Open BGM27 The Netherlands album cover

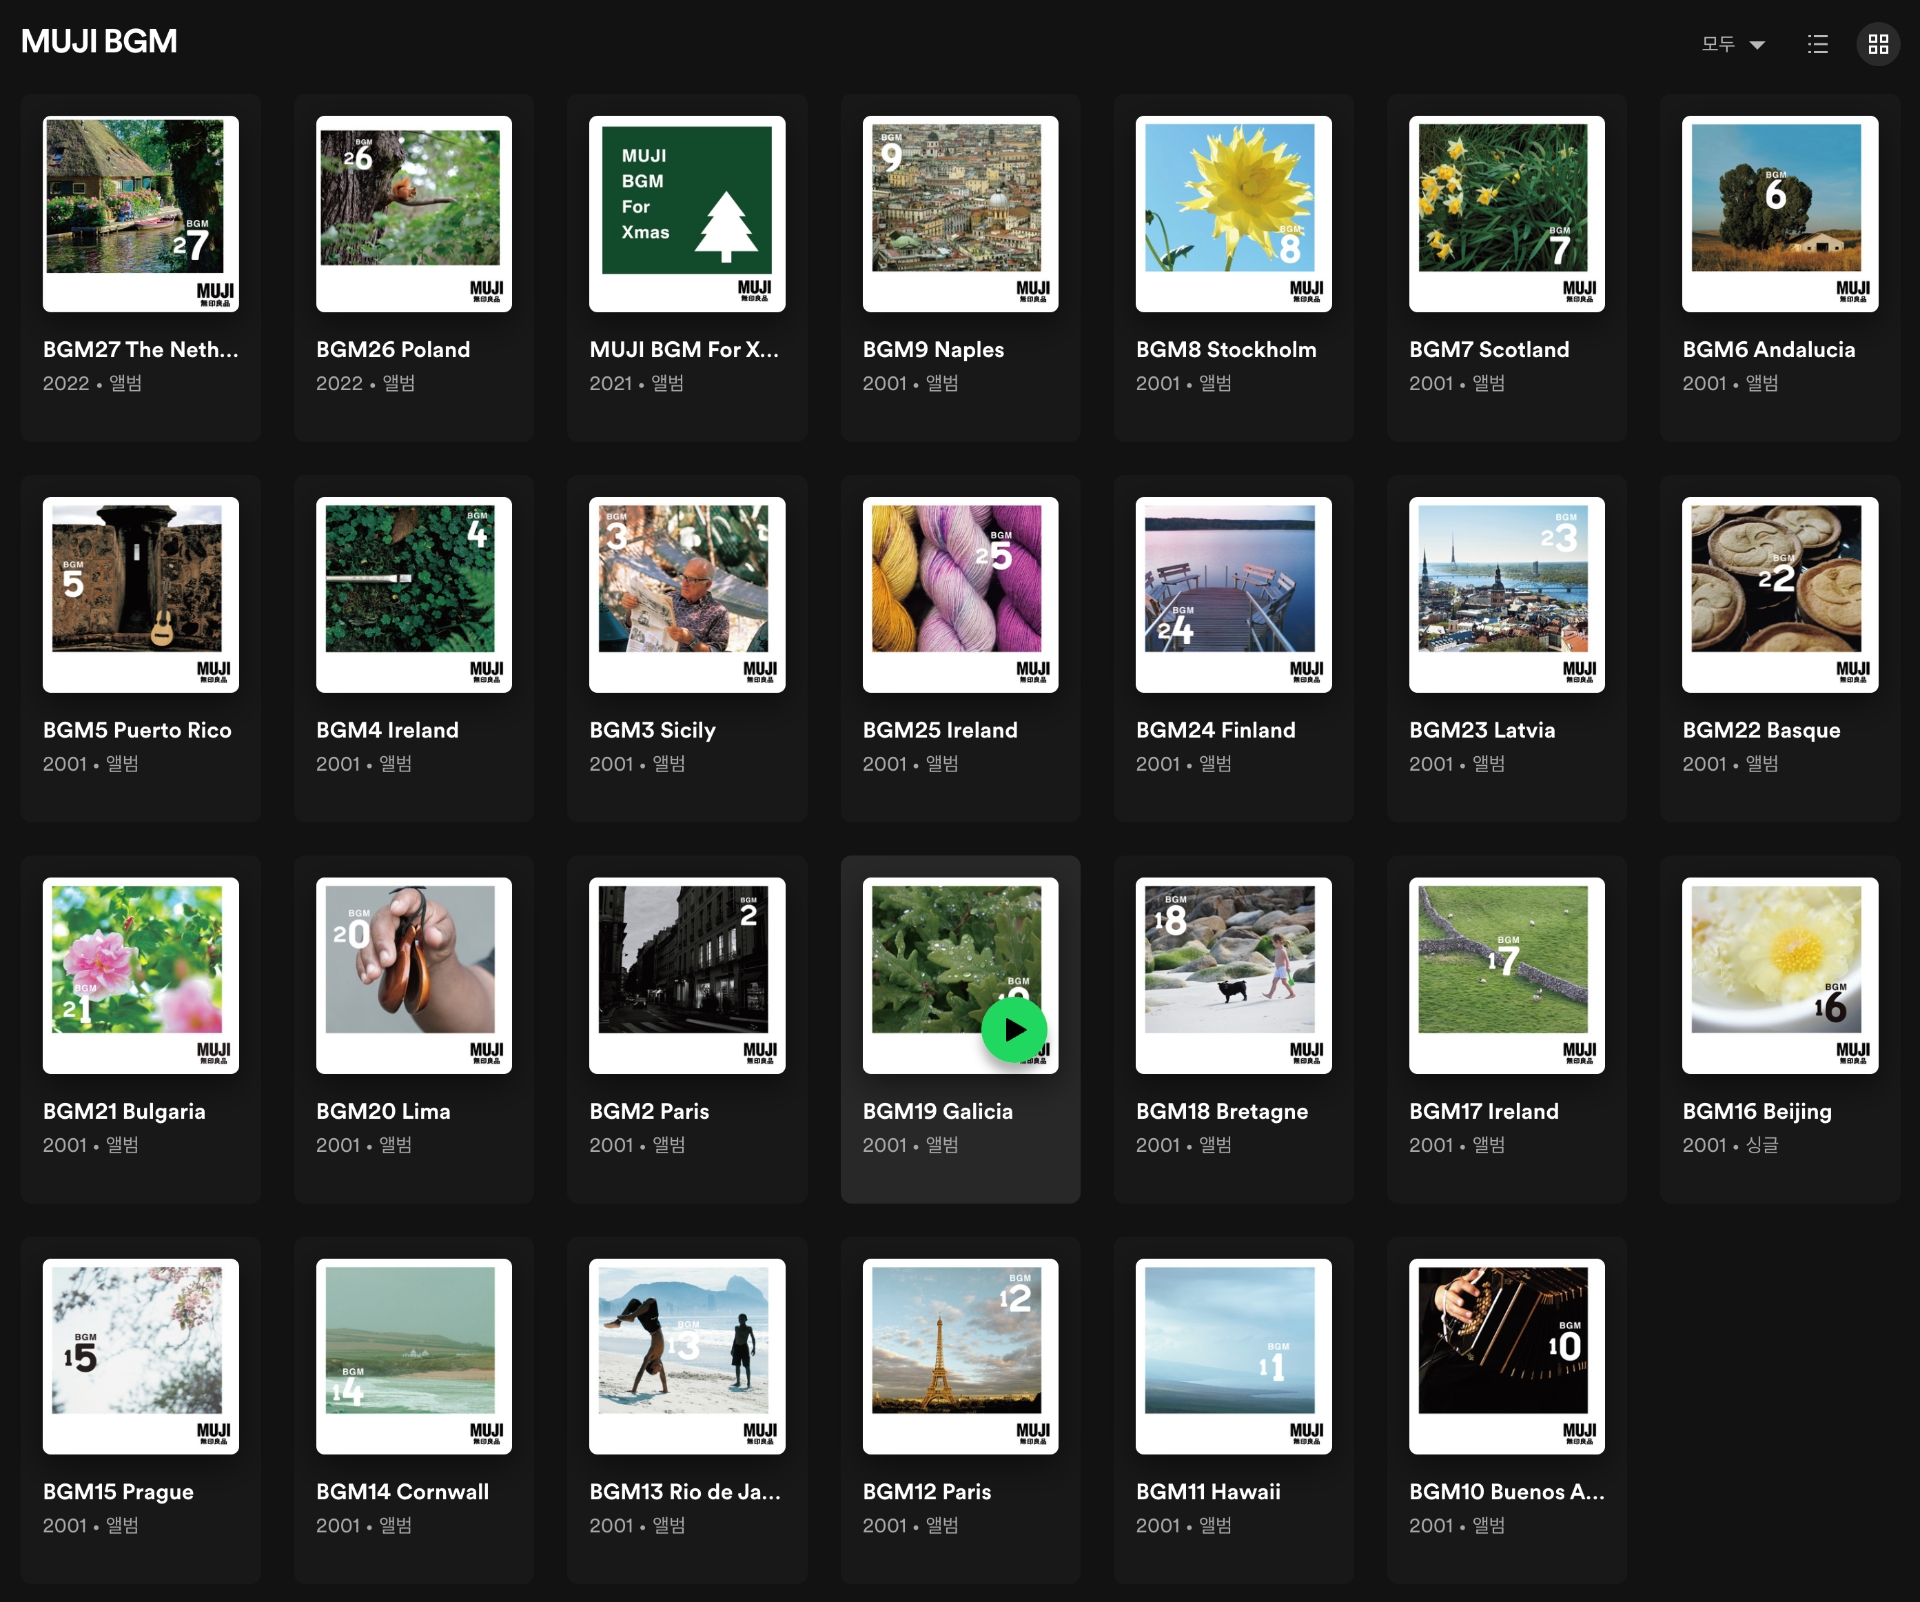coord(141,214)
